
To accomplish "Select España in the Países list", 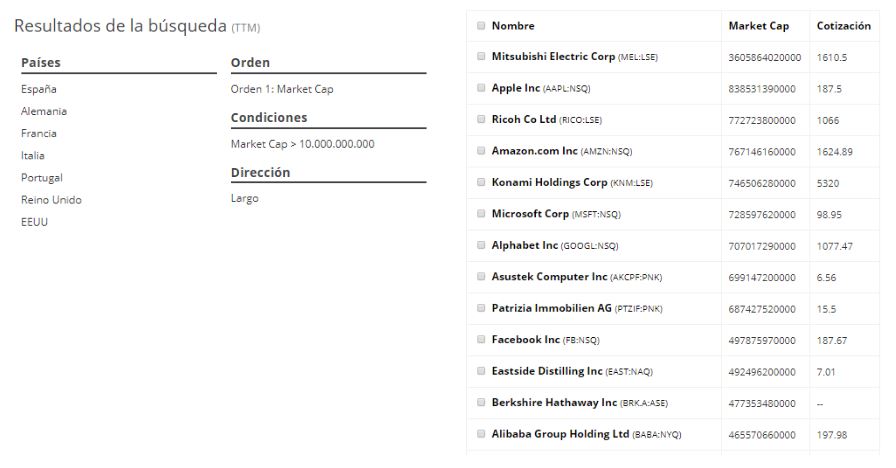I will click(39, 89).
